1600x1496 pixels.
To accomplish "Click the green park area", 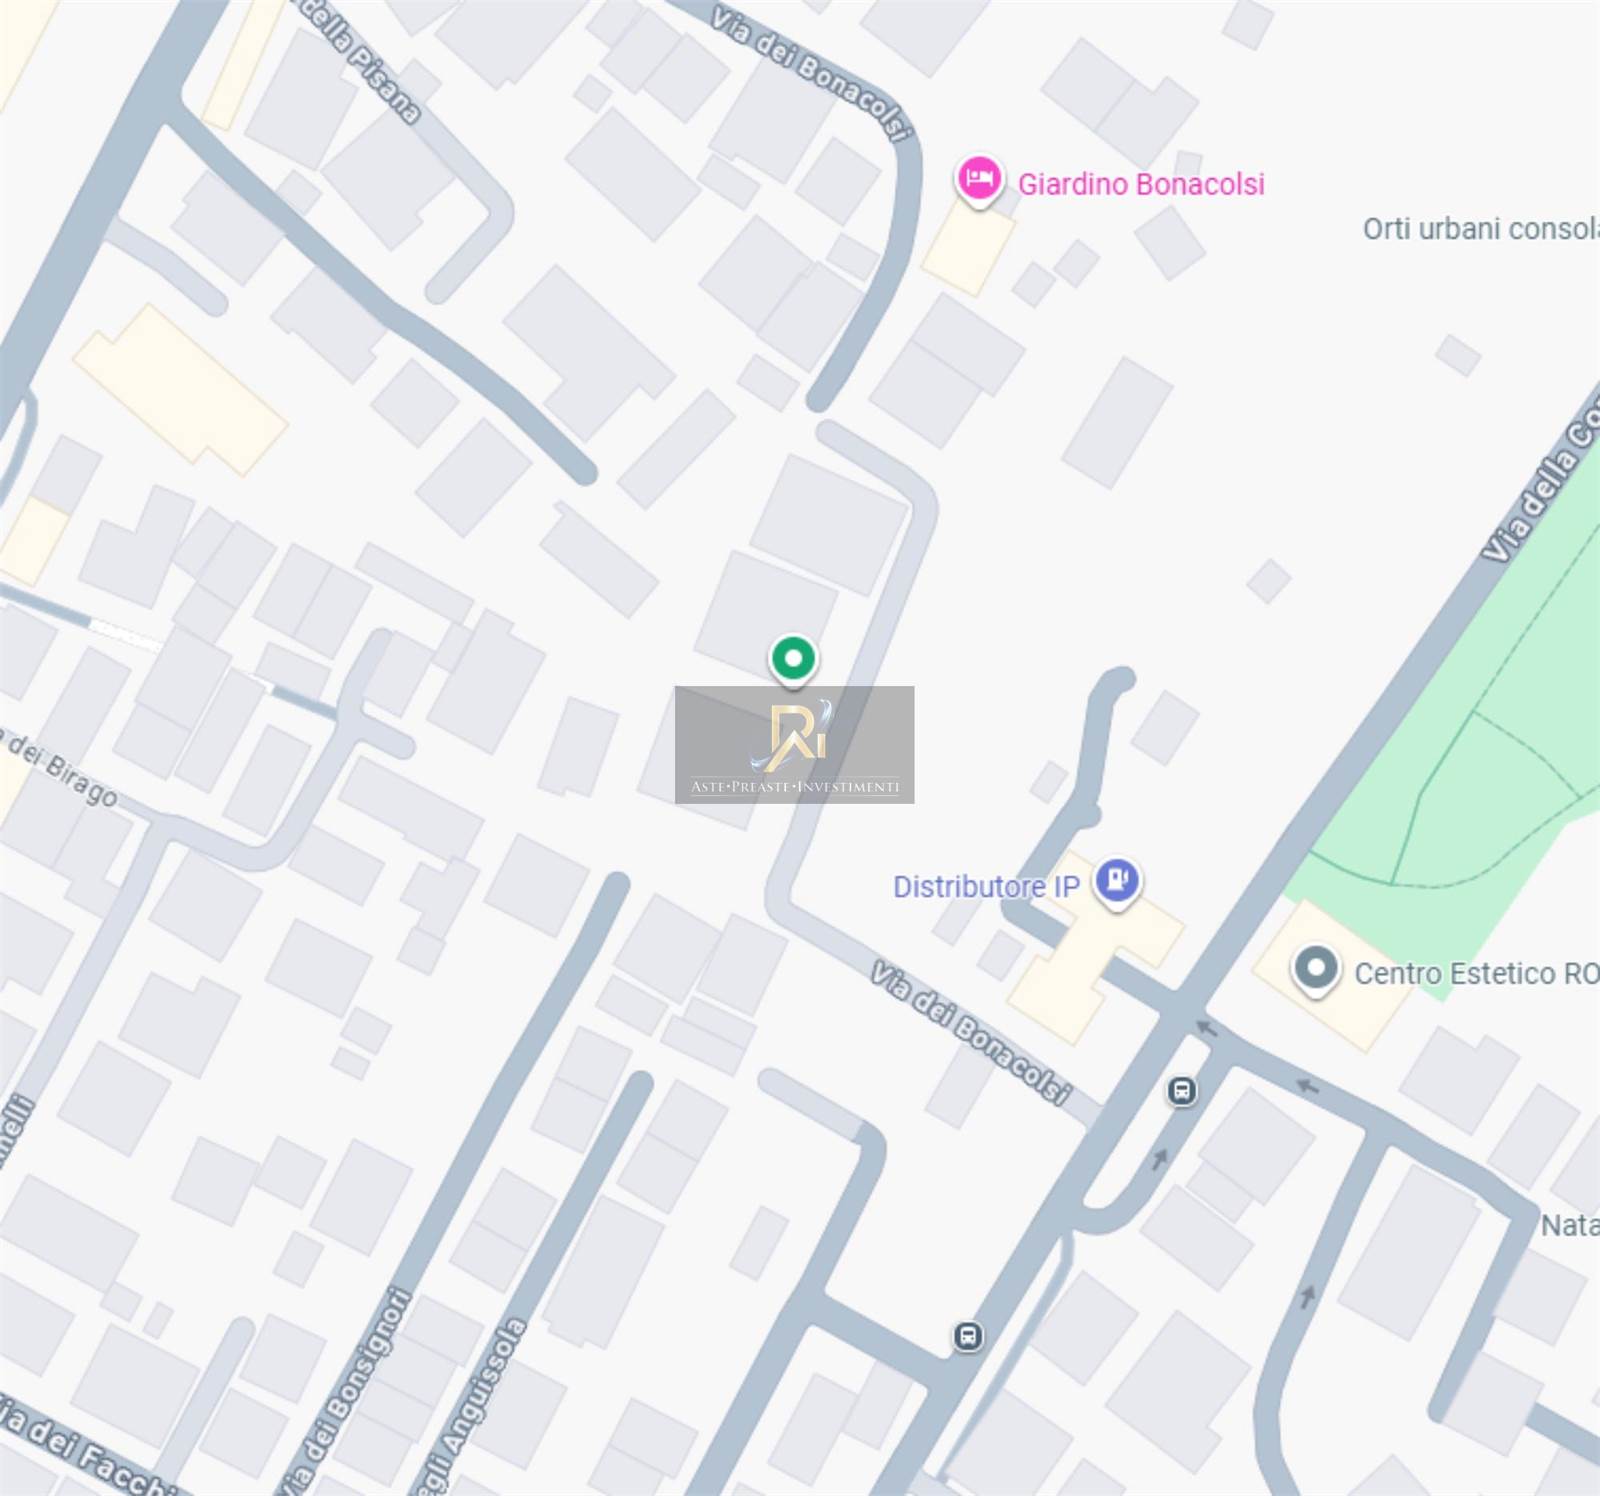I will pos(1470,760).
